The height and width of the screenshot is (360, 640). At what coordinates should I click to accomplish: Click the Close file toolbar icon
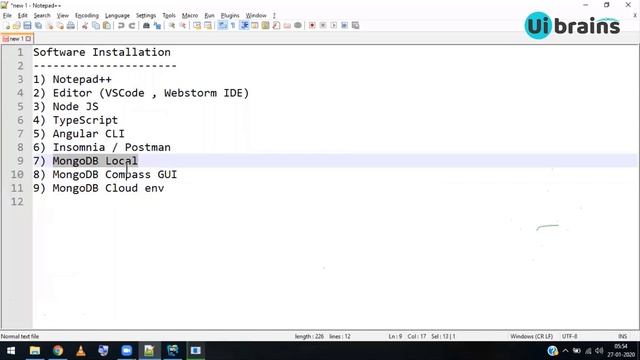[x=49, y=25]
